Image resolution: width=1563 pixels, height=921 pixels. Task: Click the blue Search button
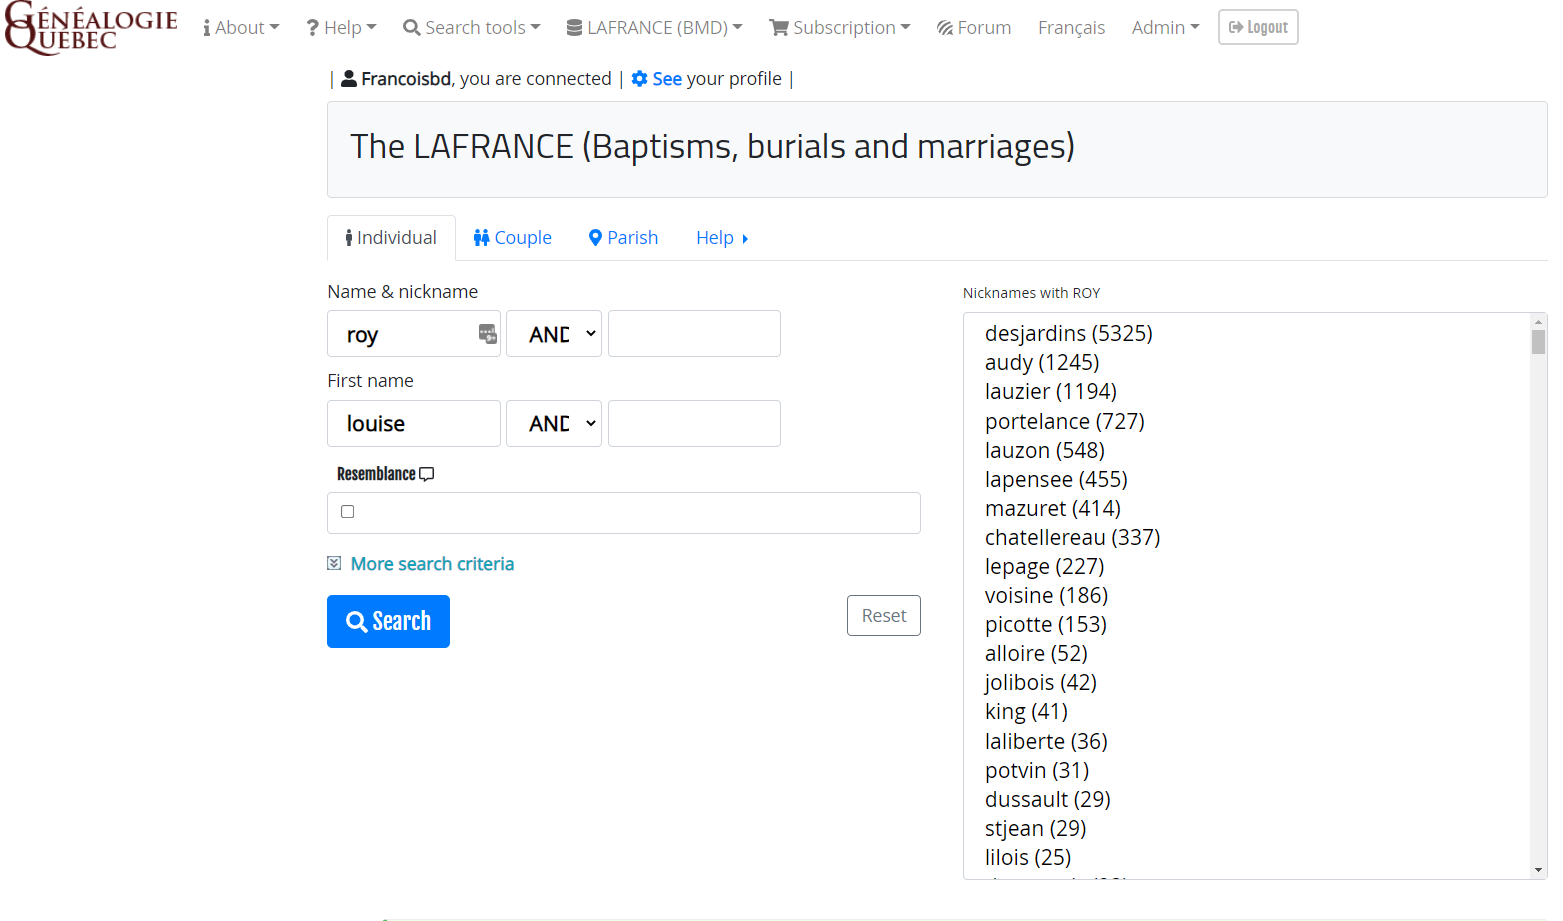click(388, 622)
